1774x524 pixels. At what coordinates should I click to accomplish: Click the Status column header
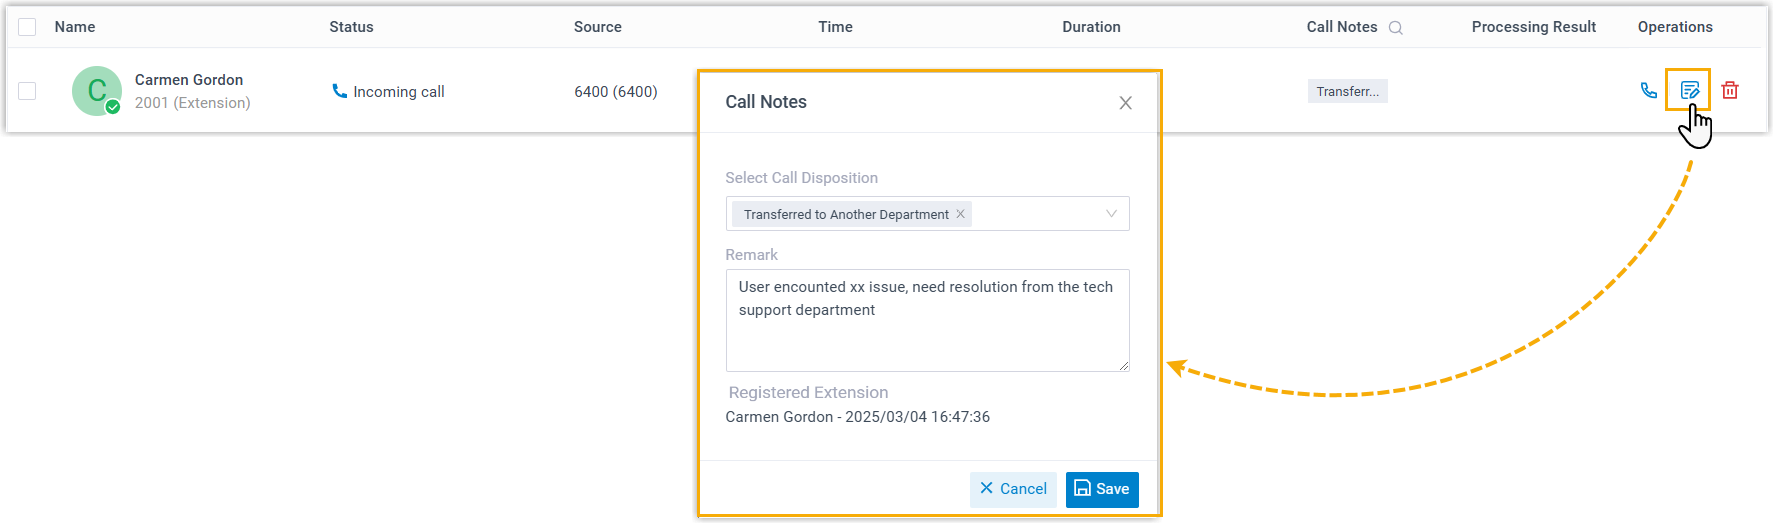351,27
